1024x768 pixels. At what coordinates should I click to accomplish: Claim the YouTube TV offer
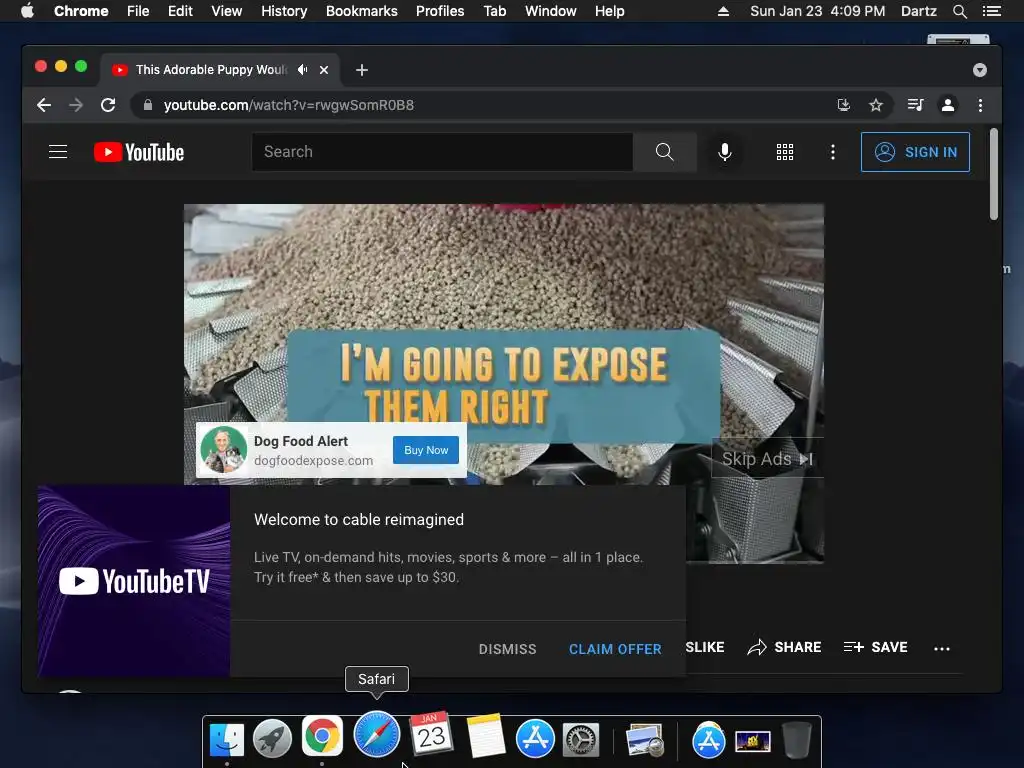point(615,649)
